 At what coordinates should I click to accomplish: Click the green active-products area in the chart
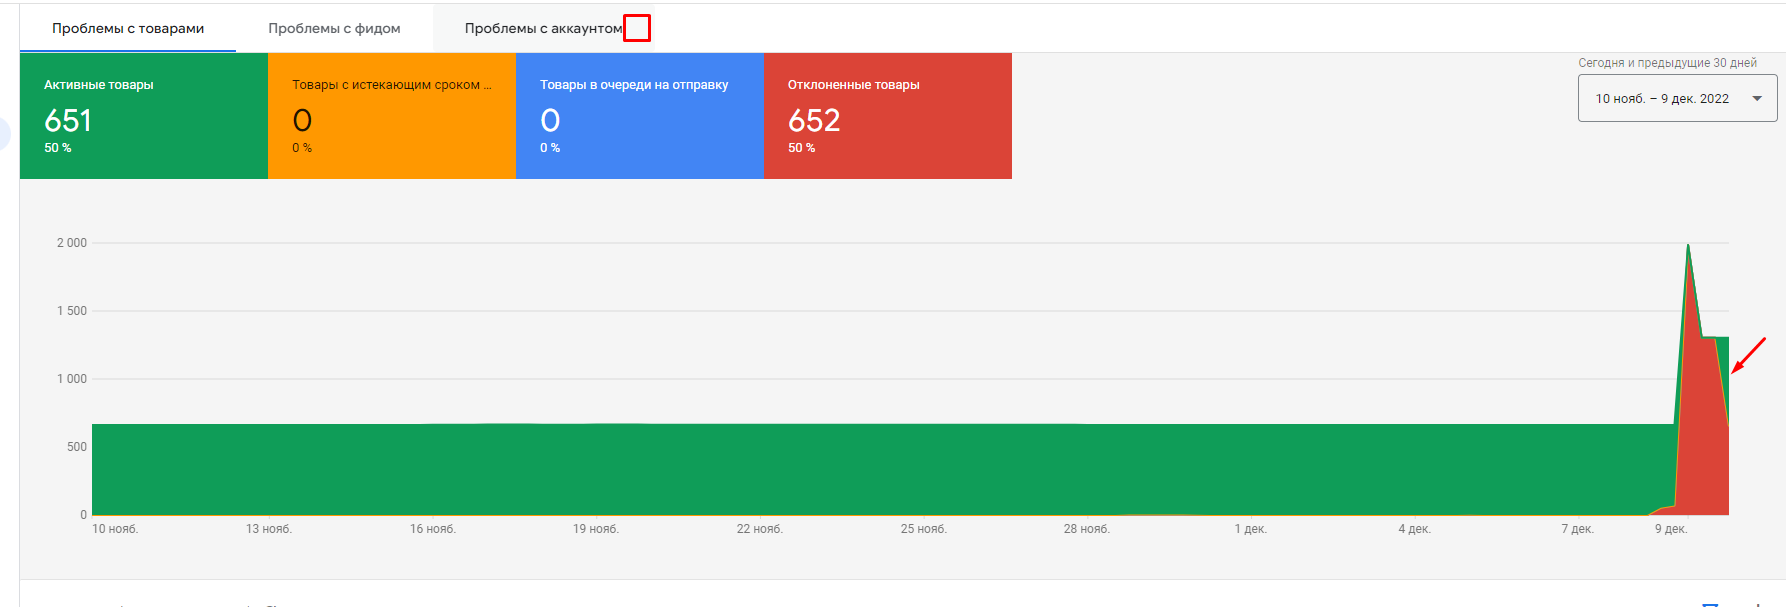pos(880,470)
